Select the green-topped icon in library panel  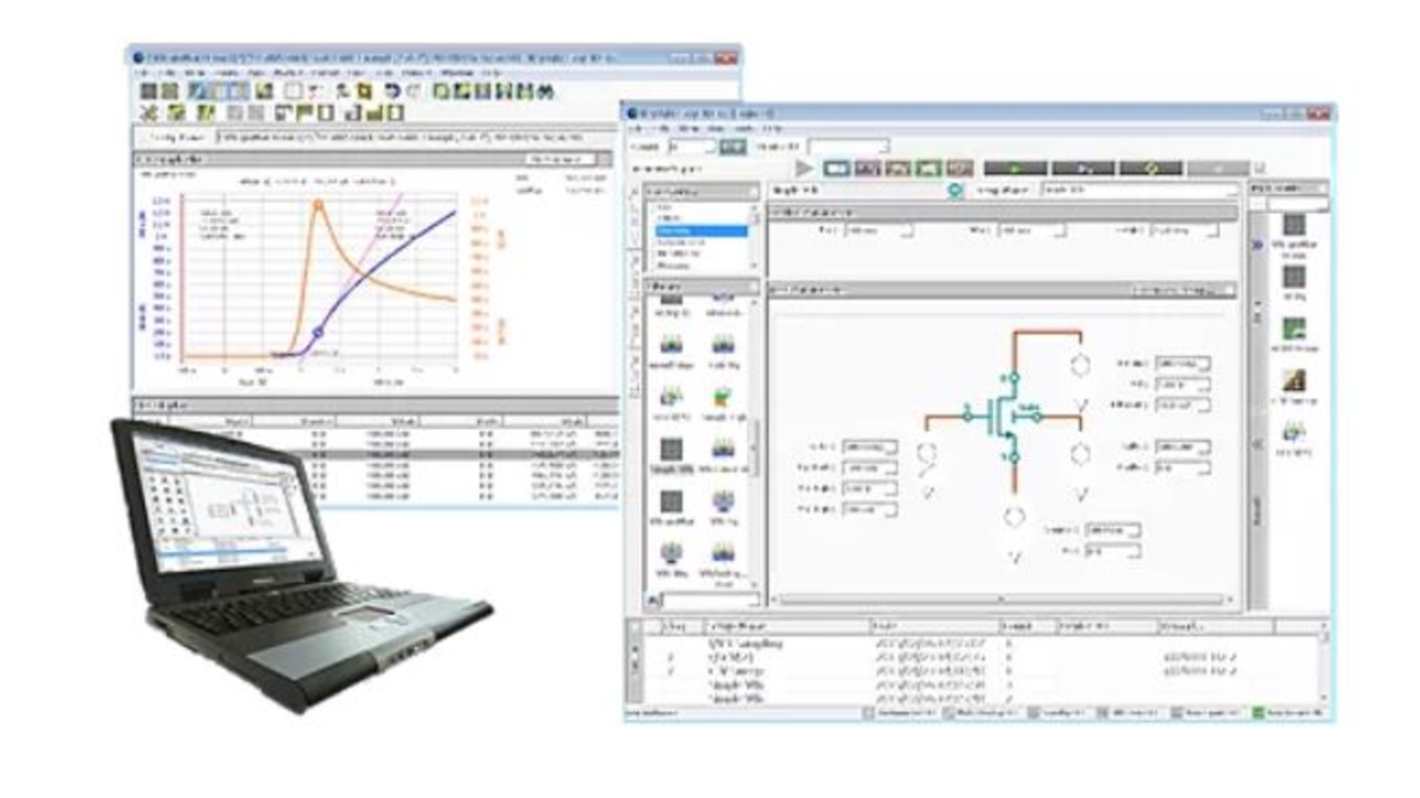pos(723,396)
